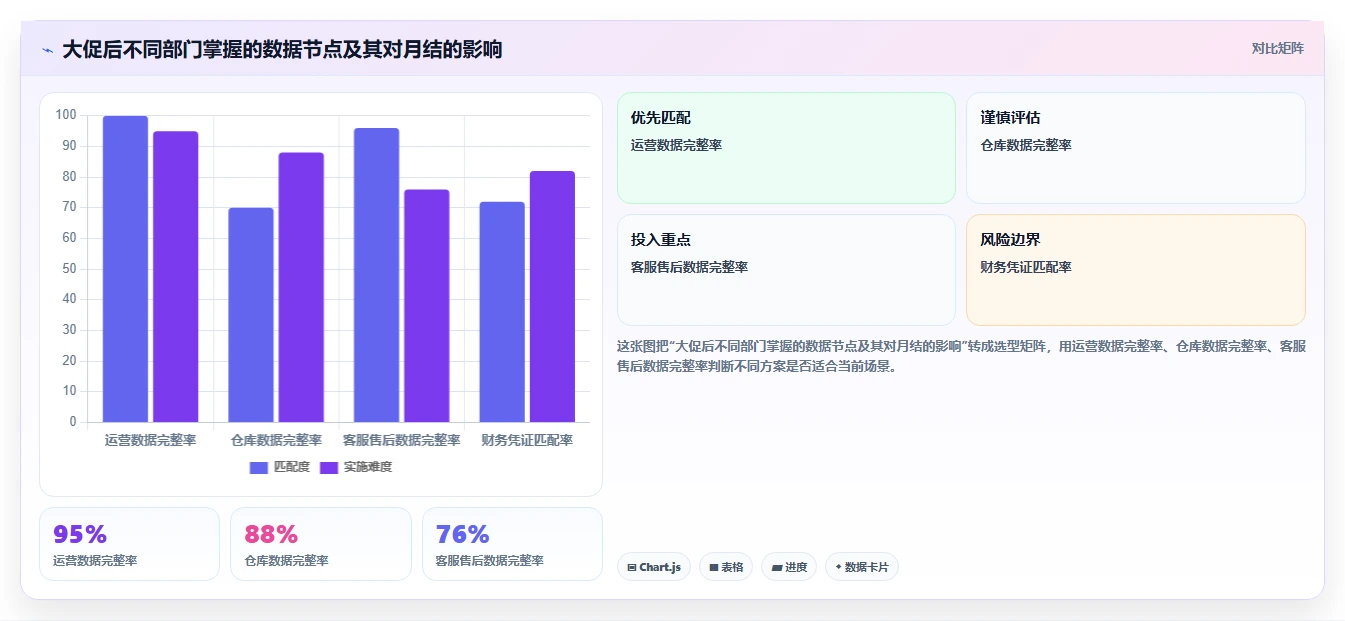Click the 进度 tag icon

click(777, 567)
